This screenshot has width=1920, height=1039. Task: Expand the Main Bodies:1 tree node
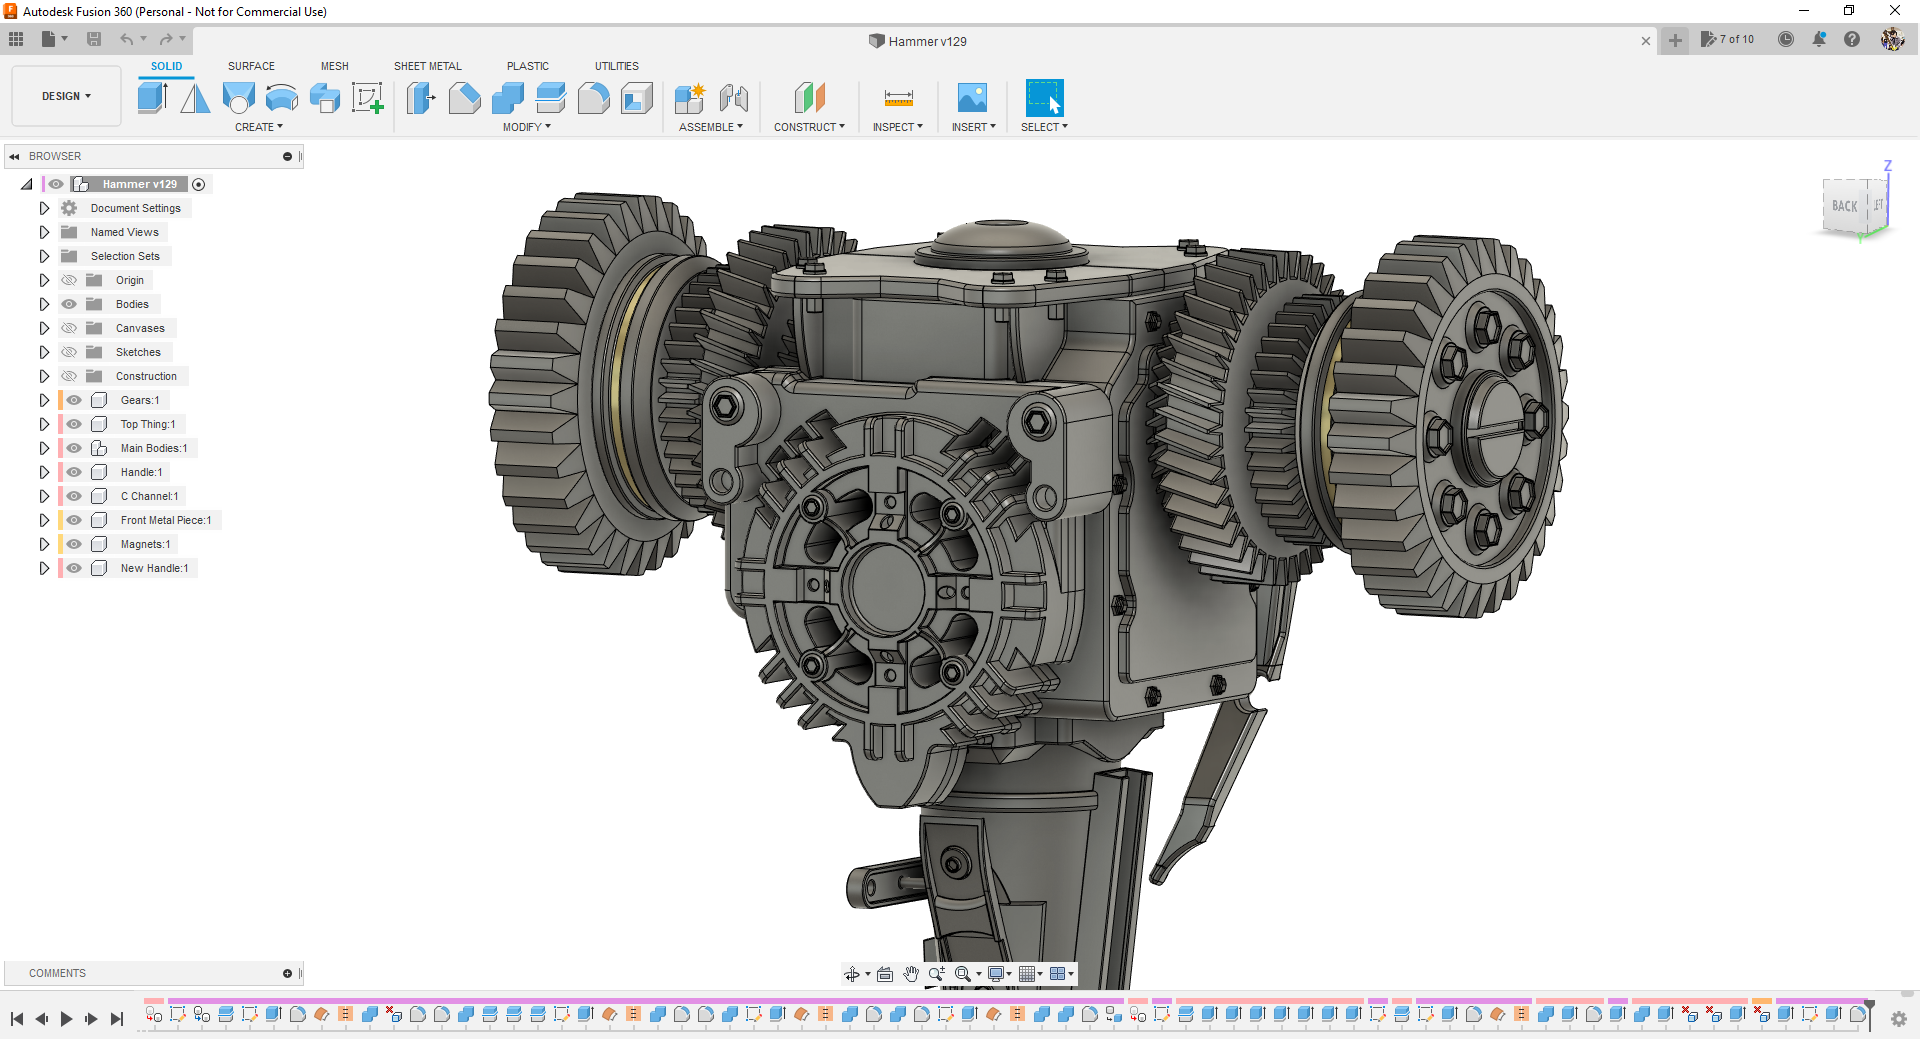tap(44, 448)
